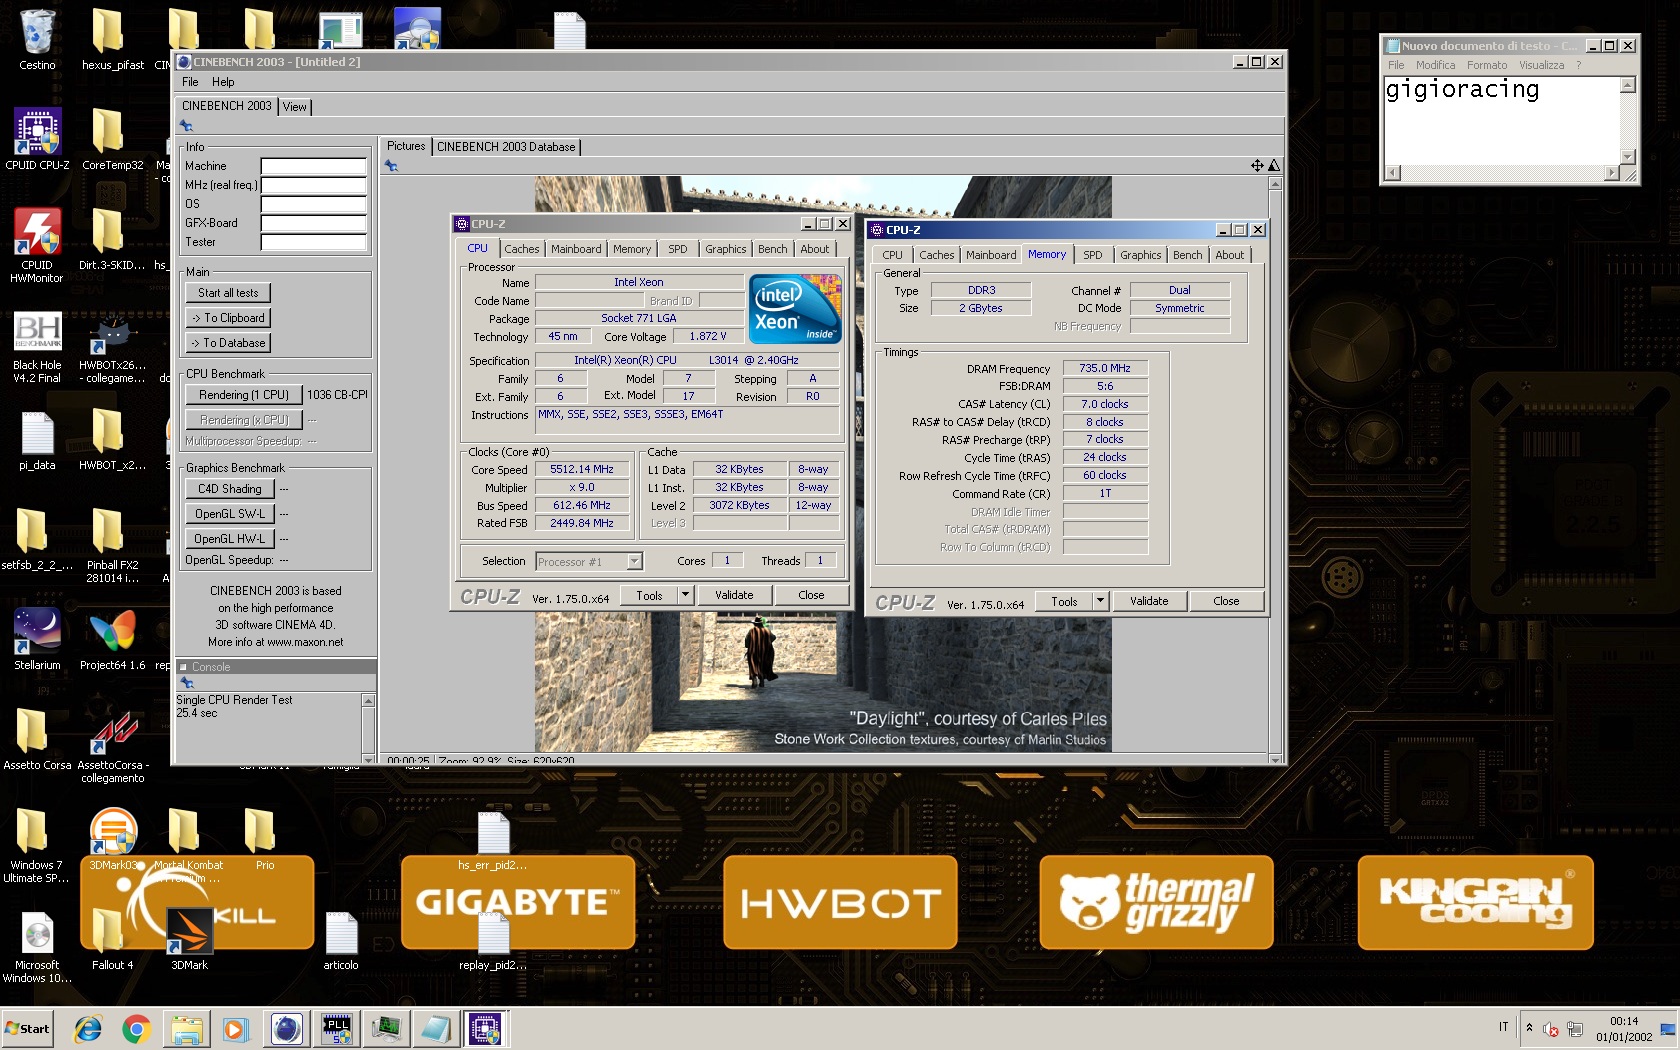The width and height of the screenshot is (1680, 1050).
Task: Expand Tools dropdown arrow in CPU tab window
Action: (x=685, y=595)
